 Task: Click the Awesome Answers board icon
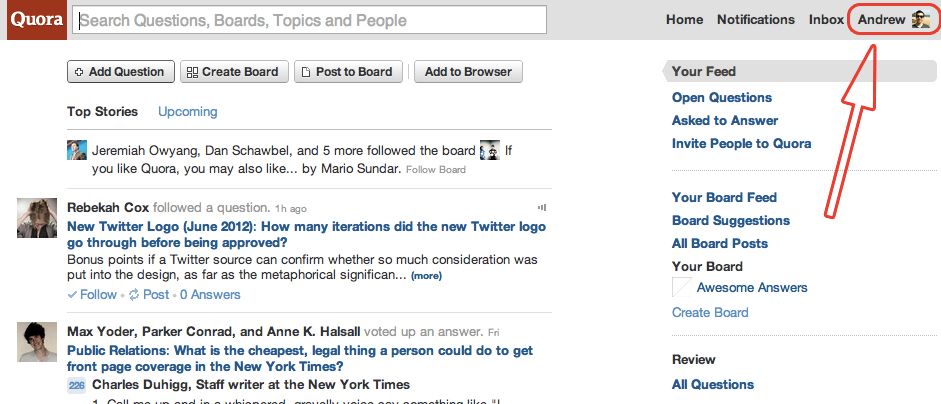(x=682, y=288)
